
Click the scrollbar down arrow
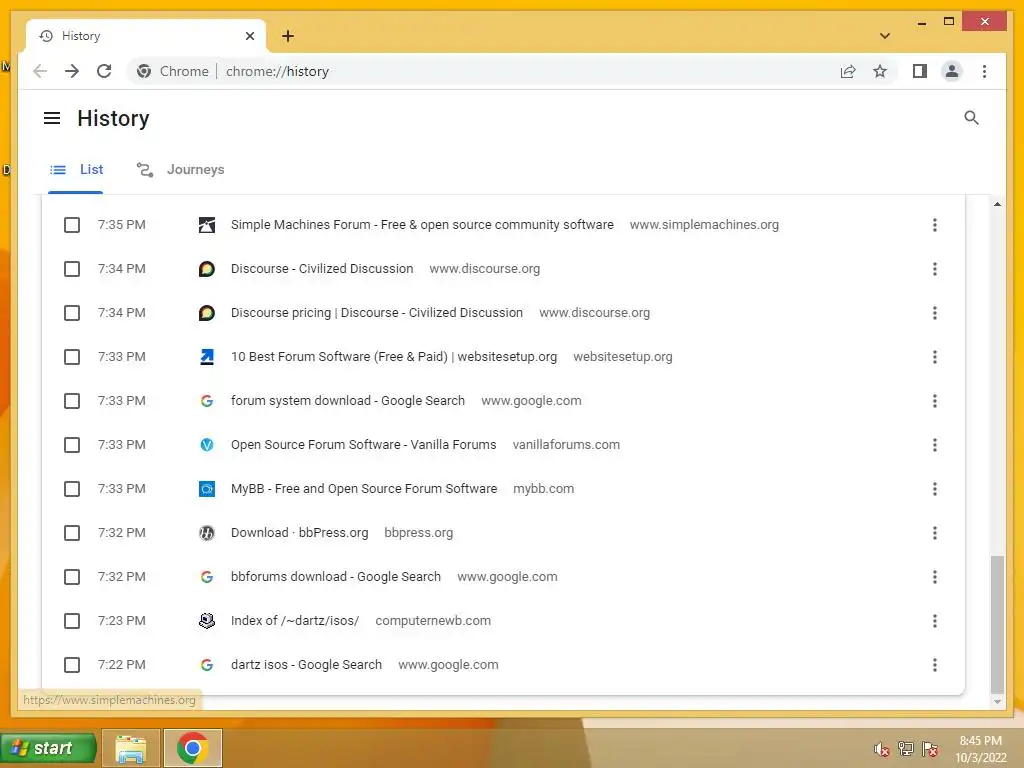click(997, 701)
